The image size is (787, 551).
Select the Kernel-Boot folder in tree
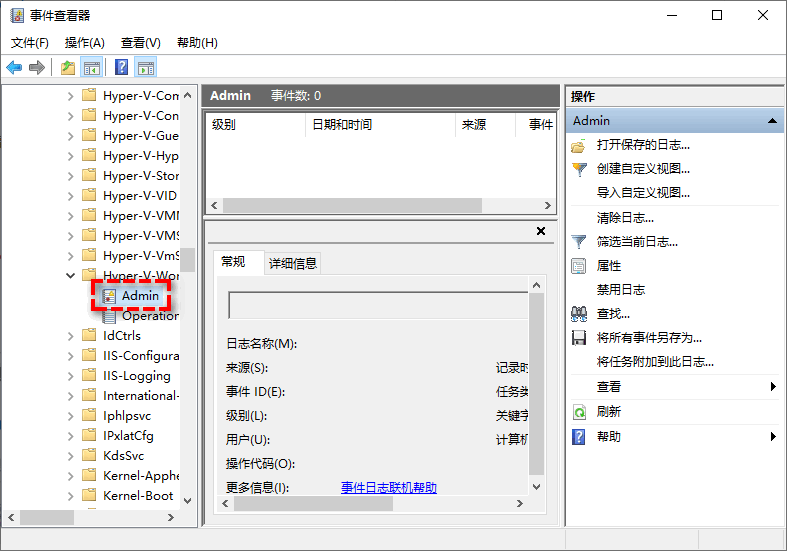point(137,496)
